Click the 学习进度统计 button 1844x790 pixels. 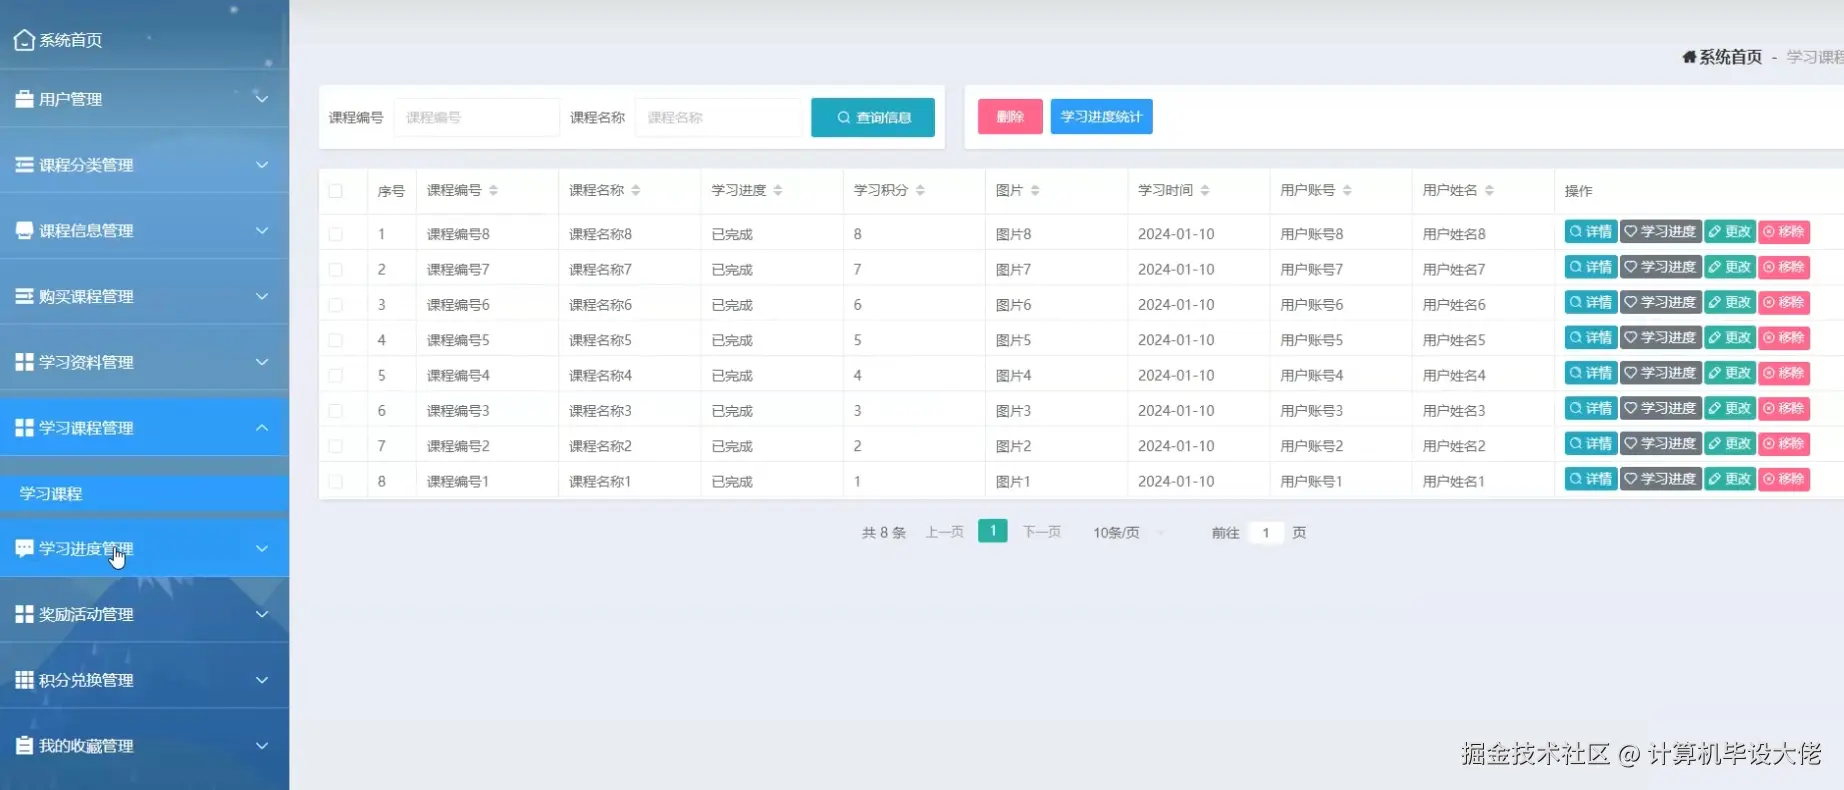pos(1101,117)
